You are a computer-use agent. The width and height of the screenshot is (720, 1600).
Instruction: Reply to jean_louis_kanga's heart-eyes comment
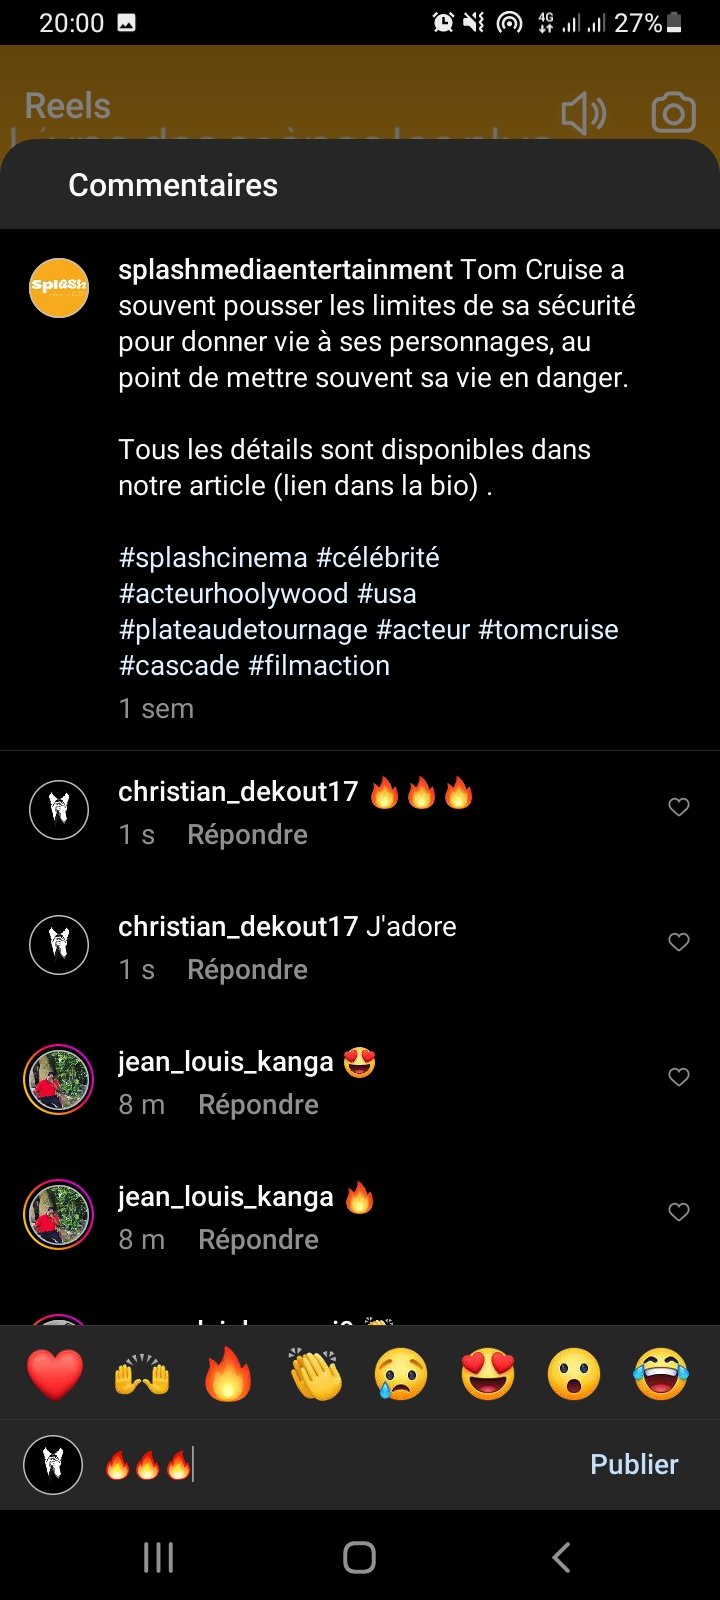click(x=258, y=1105)
